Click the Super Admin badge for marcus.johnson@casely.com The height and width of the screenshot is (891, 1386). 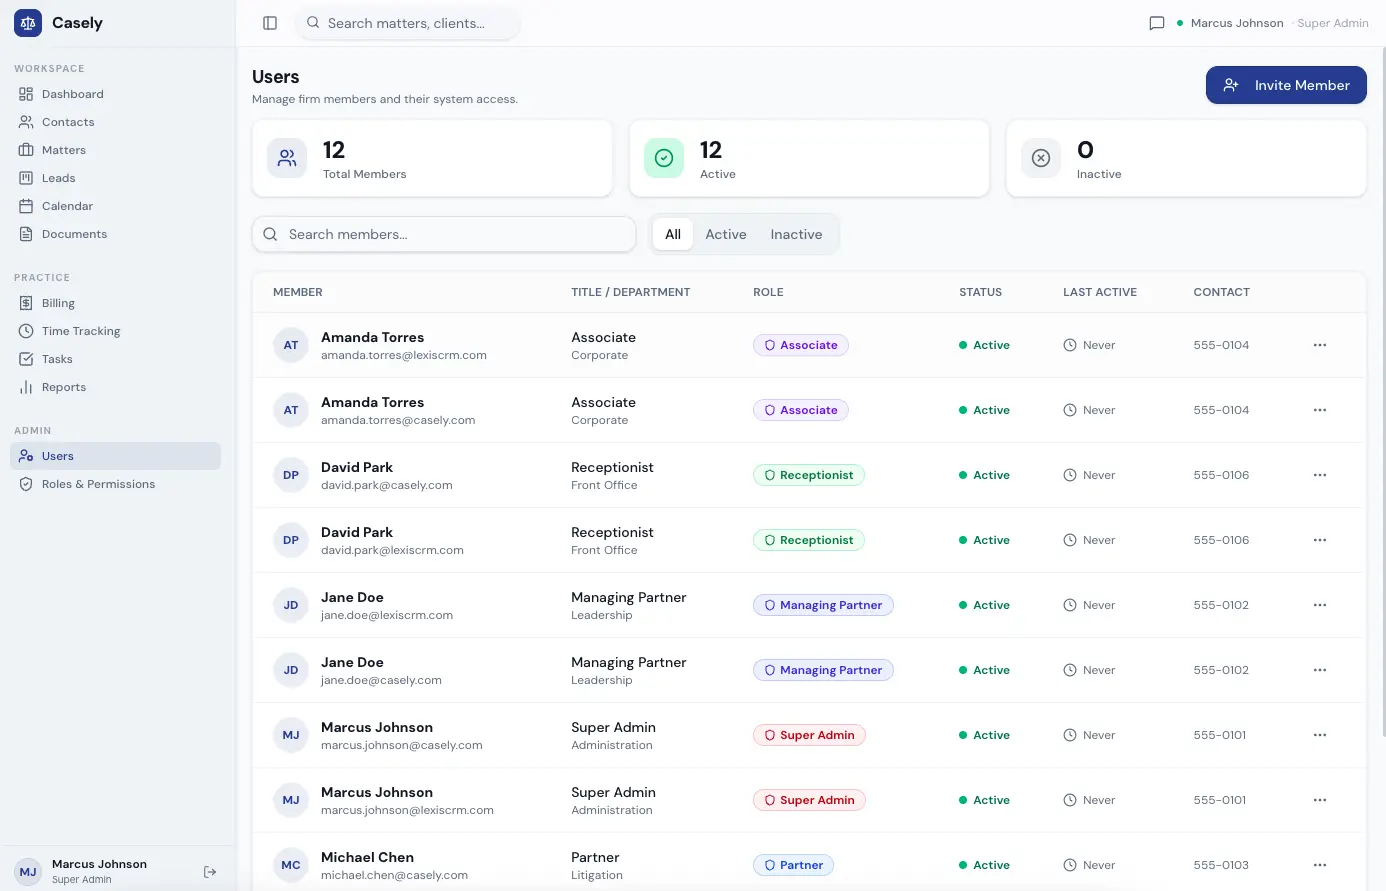pyautogui.click(x=809, y=735)
